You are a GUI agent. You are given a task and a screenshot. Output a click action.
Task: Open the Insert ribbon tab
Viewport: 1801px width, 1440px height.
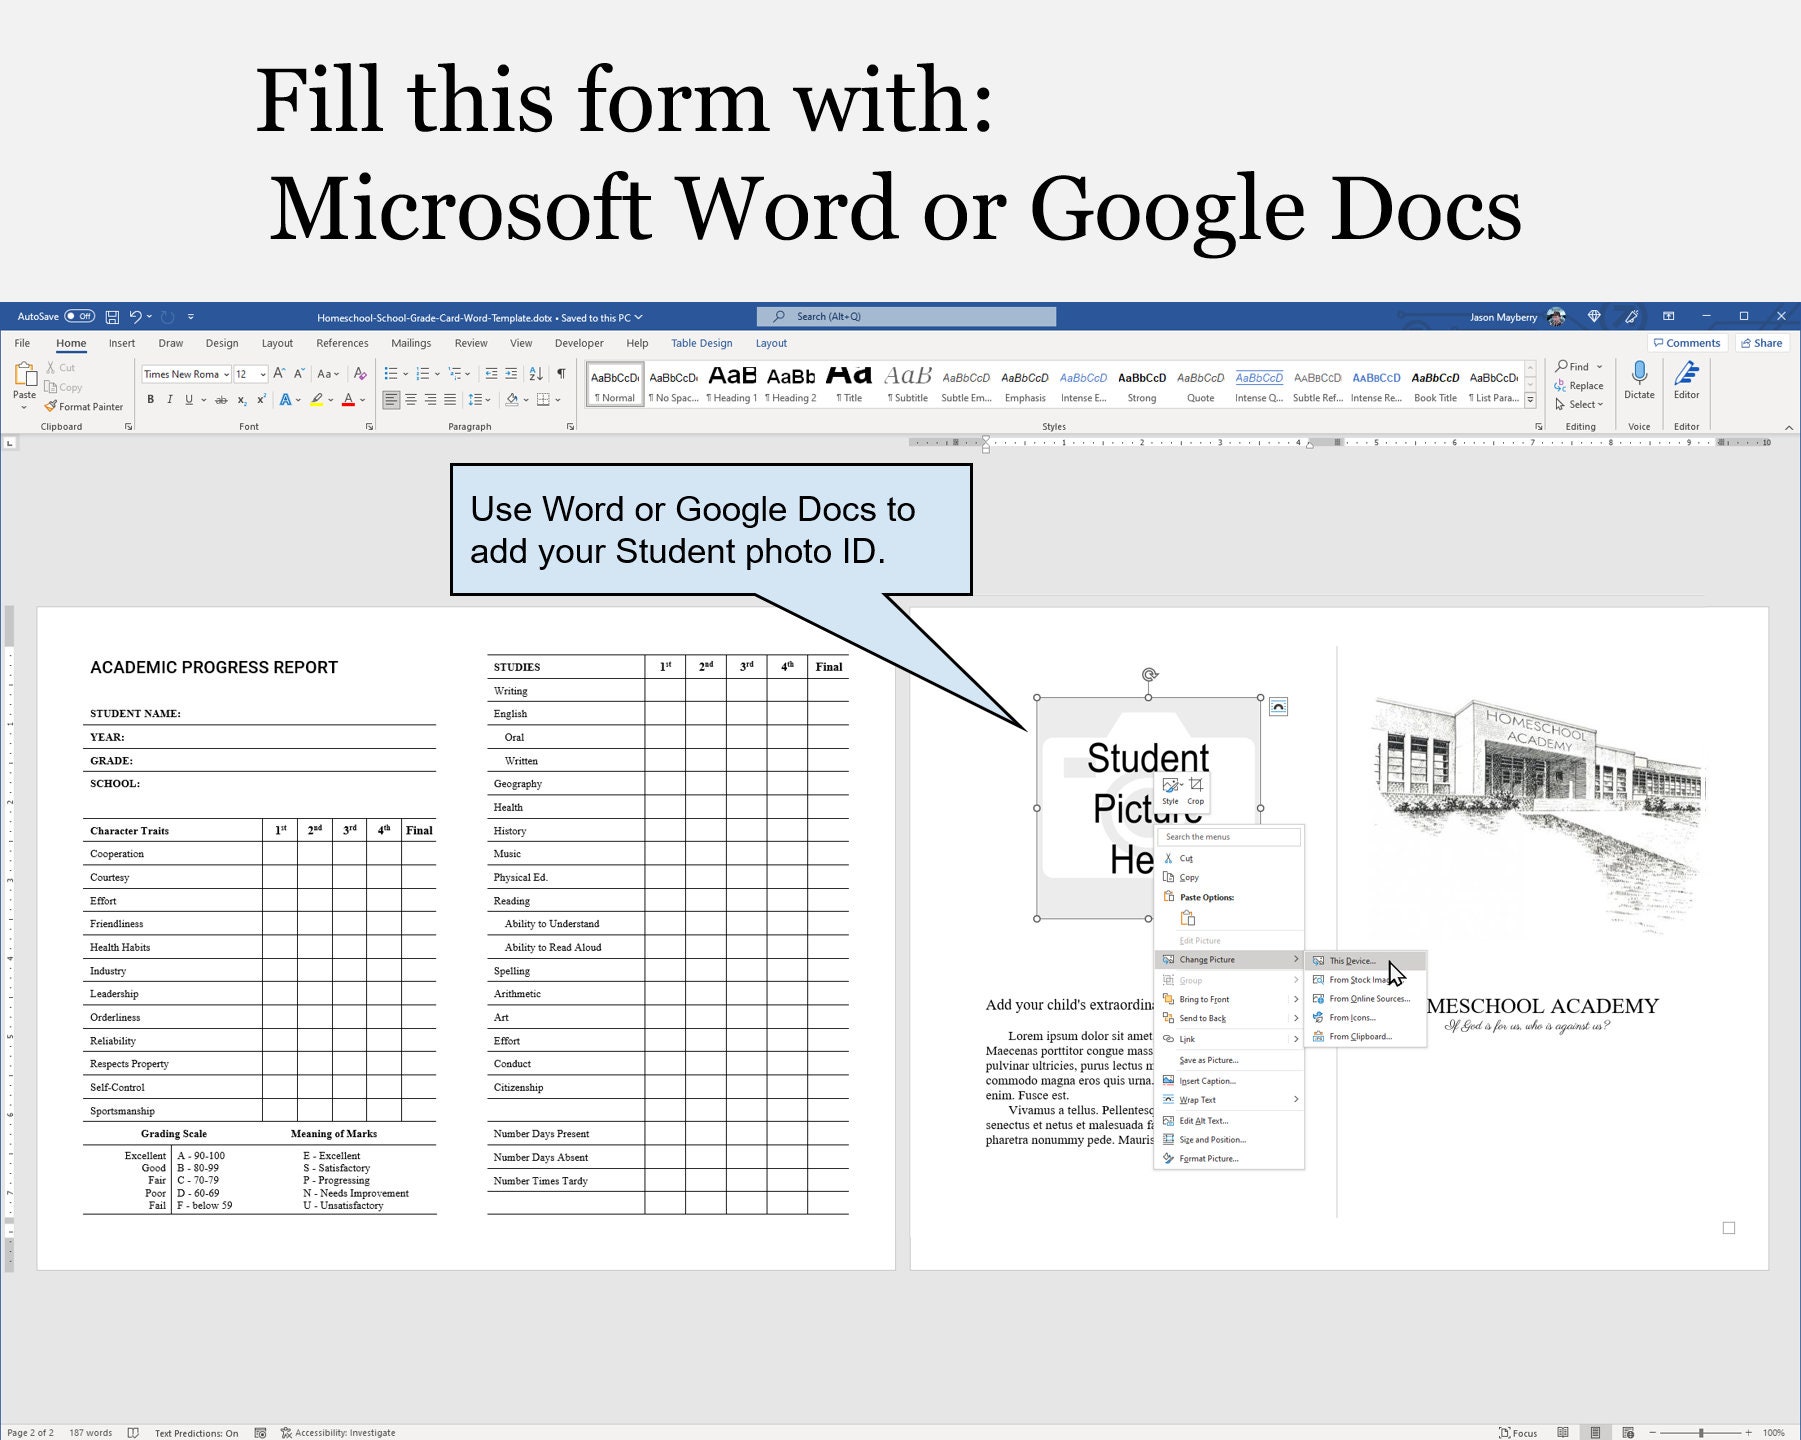(122, 343)
